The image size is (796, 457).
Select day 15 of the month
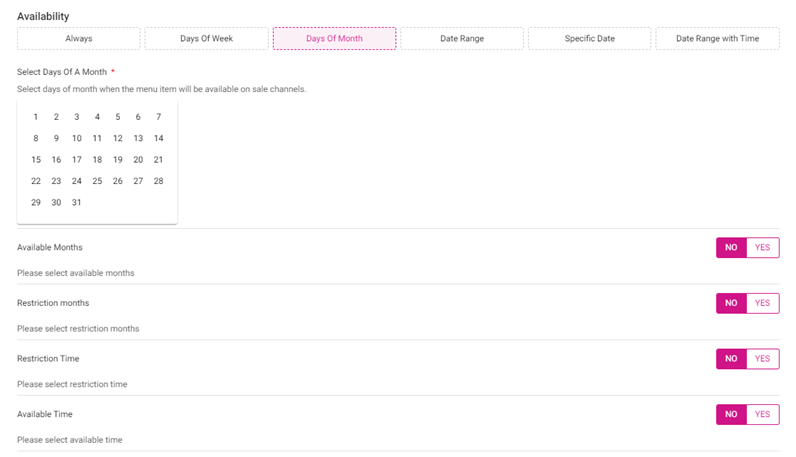click(x=36, y=160)
